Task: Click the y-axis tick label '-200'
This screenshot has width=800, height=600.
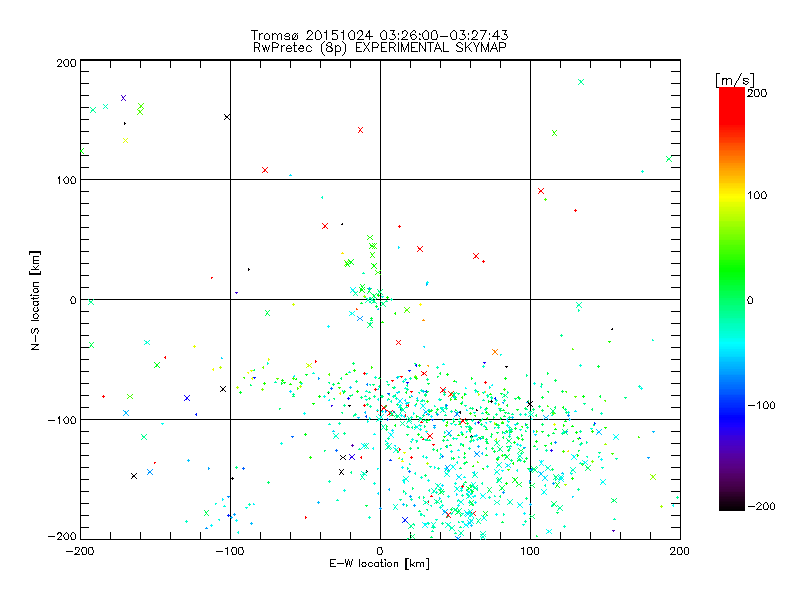Action: tap(62, 536)
